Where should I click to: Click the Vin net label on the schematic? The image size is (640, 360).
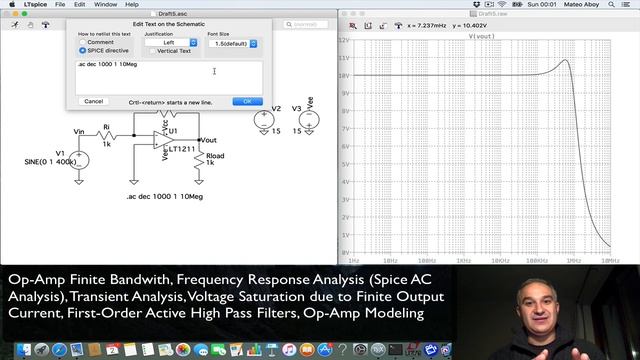(79, 131)
